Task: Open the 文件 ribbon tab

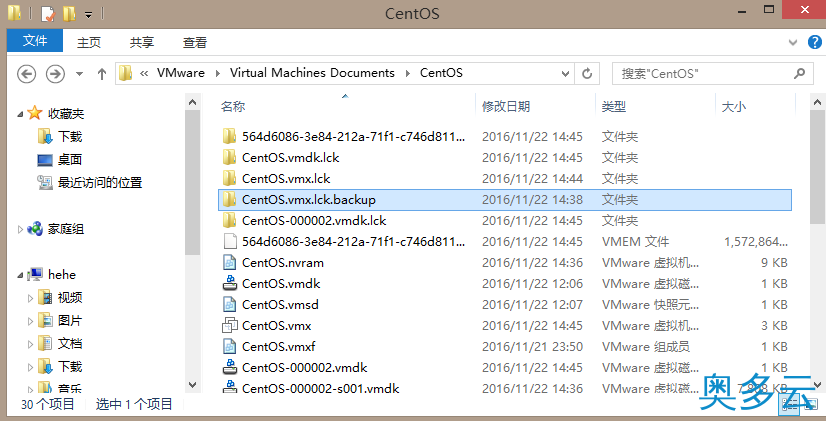Action: pyautogui.click(x=35, y=41)
